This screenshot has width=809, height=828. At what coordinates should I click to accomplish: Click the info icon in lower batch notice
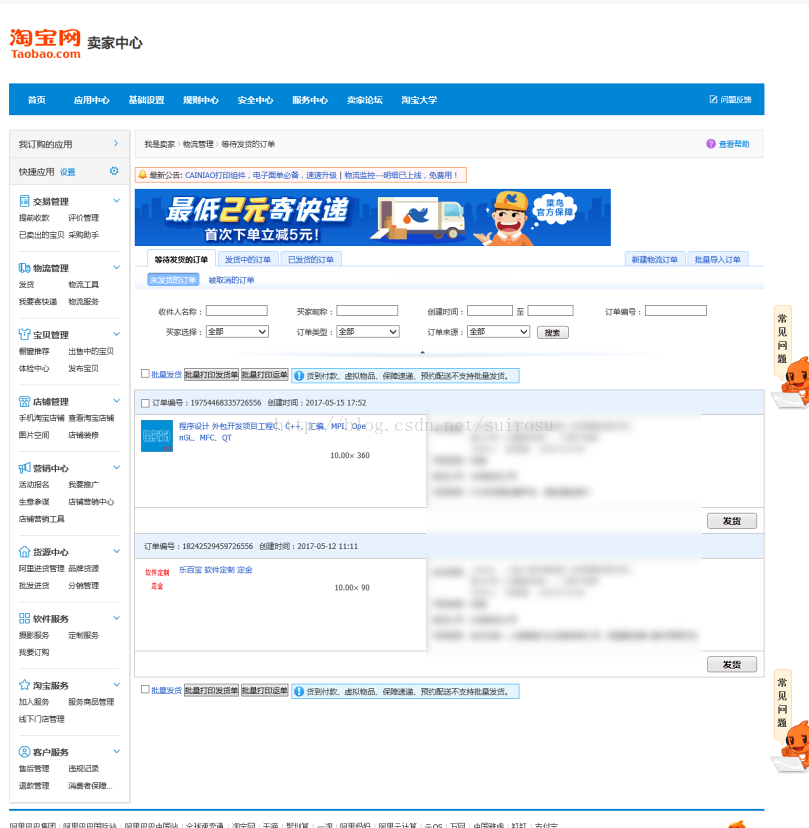299,692
